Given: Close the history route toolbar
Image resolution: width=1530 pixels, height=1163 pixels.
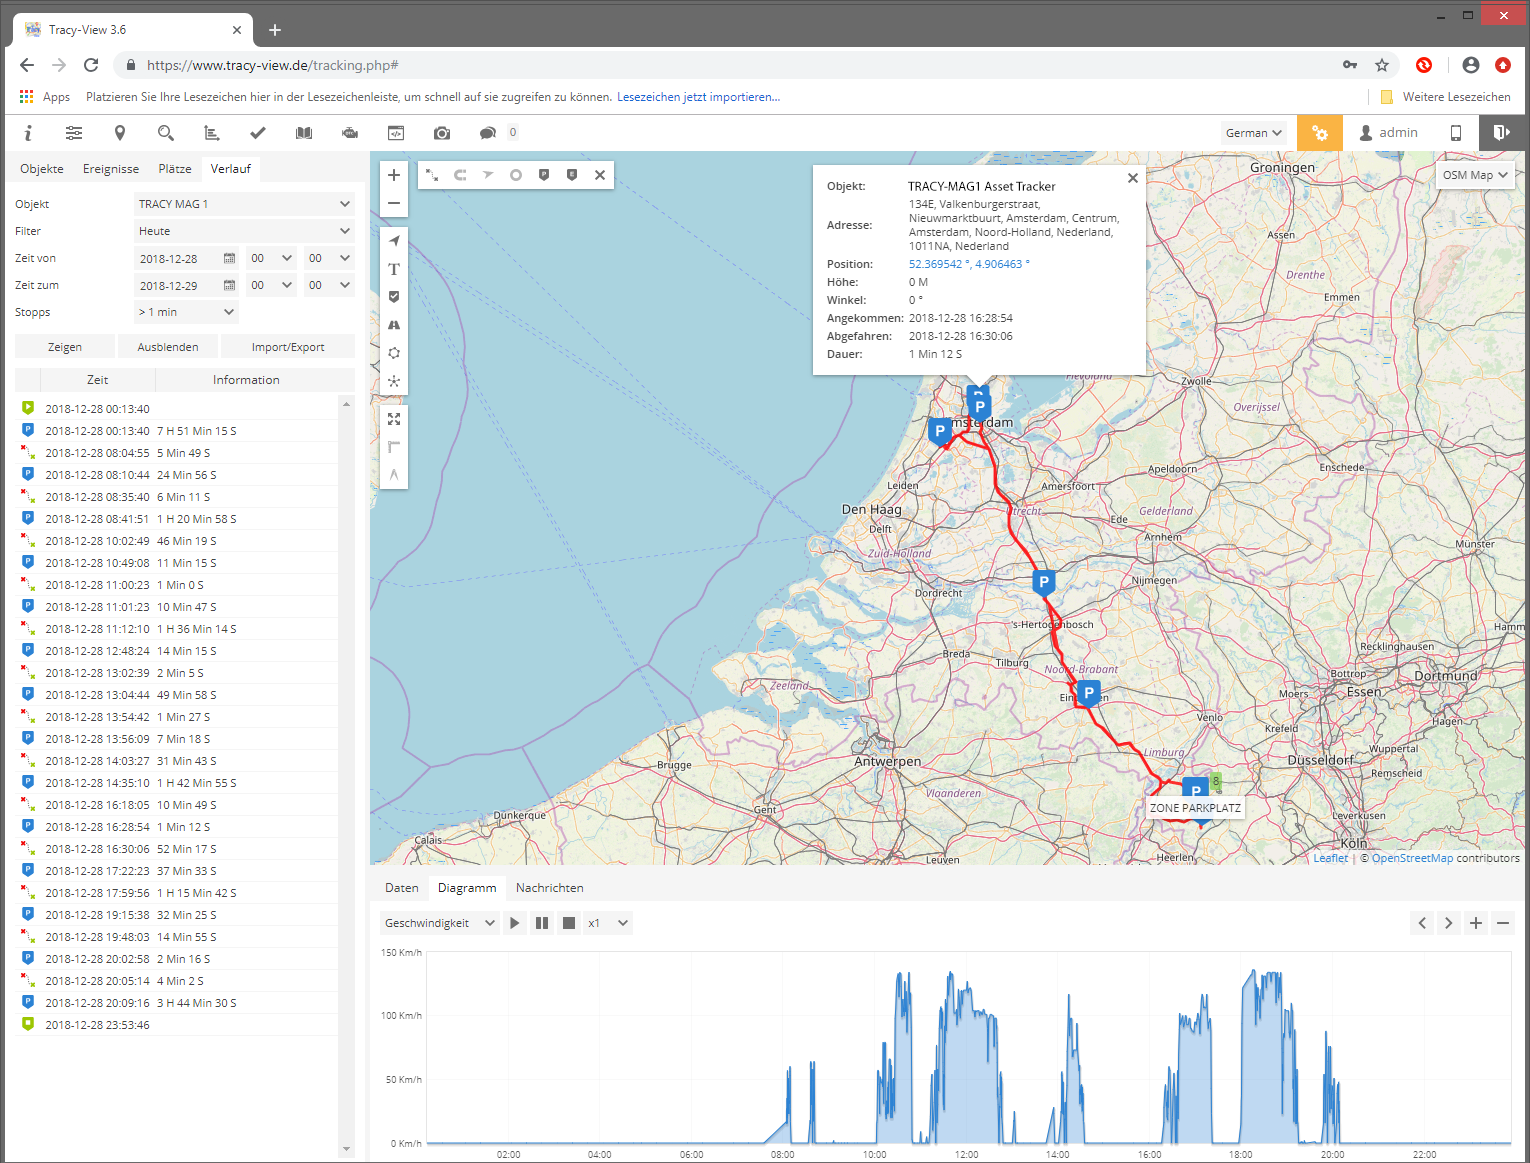Looking at the screenshot, I should (x=600, y=175).
